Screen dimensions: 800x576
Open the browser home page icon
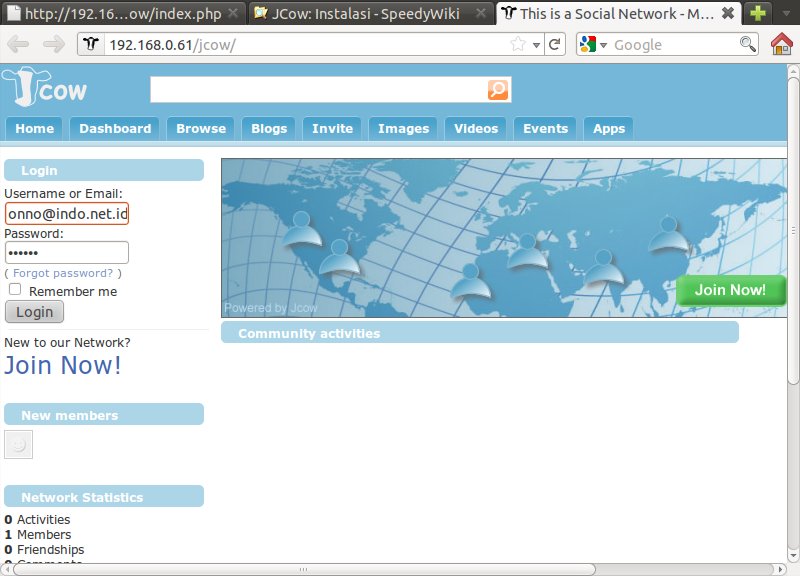[x=782, y=44]
